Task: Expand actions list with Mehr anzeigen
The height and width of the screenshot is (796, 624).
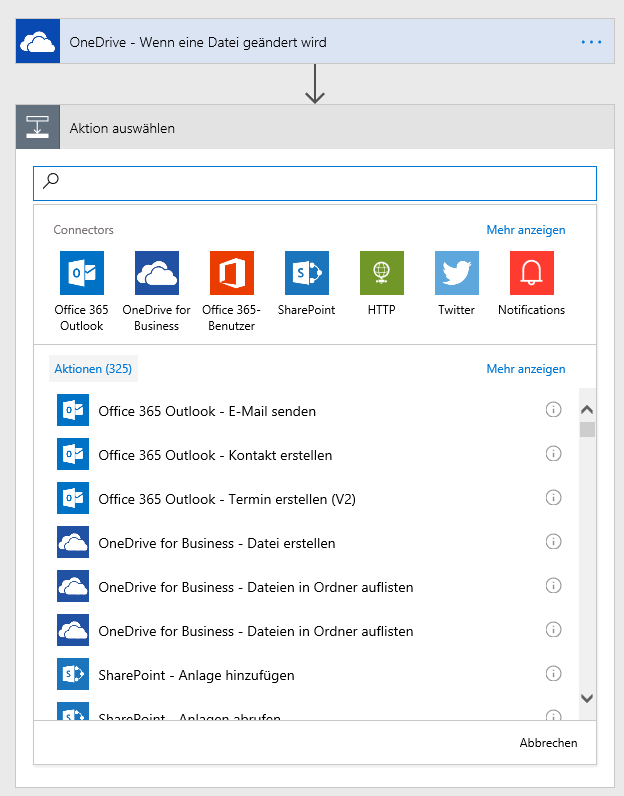Action: [x=526, y=369]
